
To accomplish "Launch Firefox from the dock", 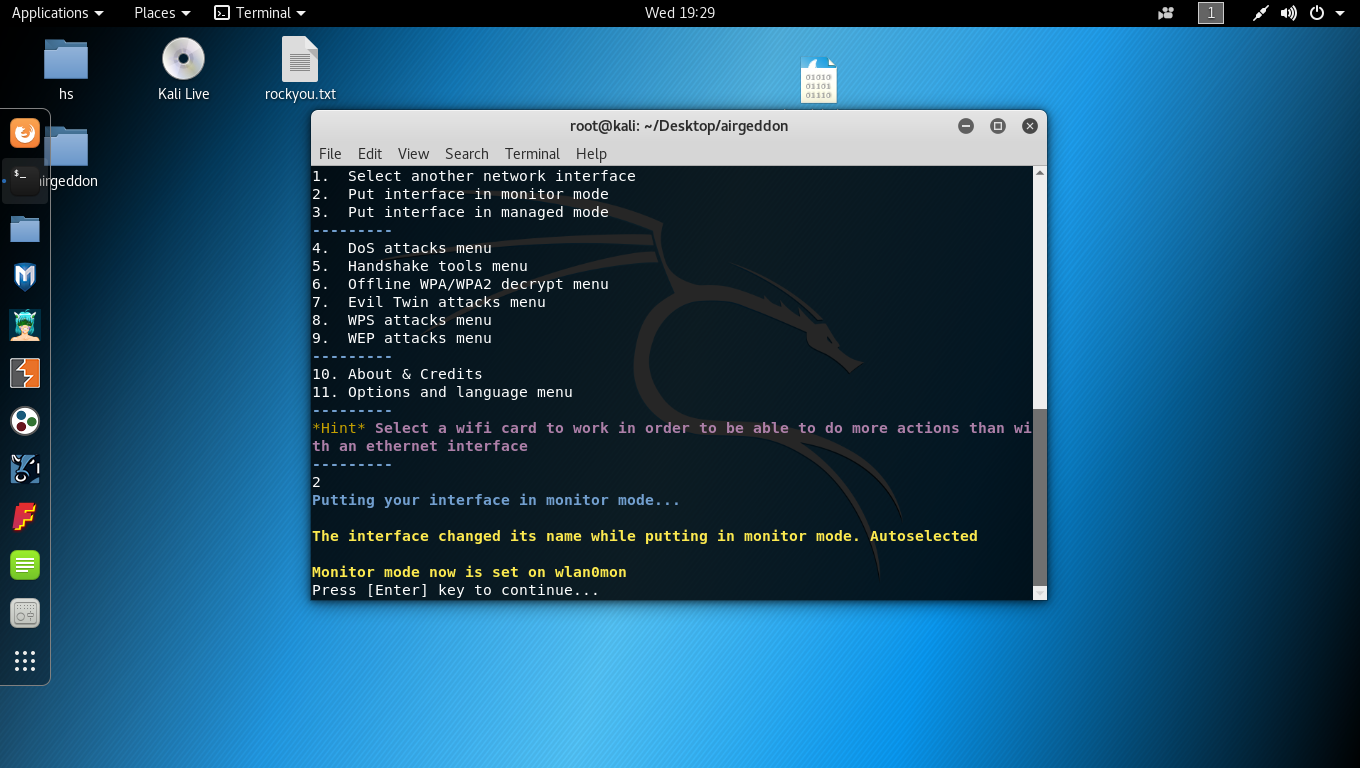I will (x=25, y=133).
